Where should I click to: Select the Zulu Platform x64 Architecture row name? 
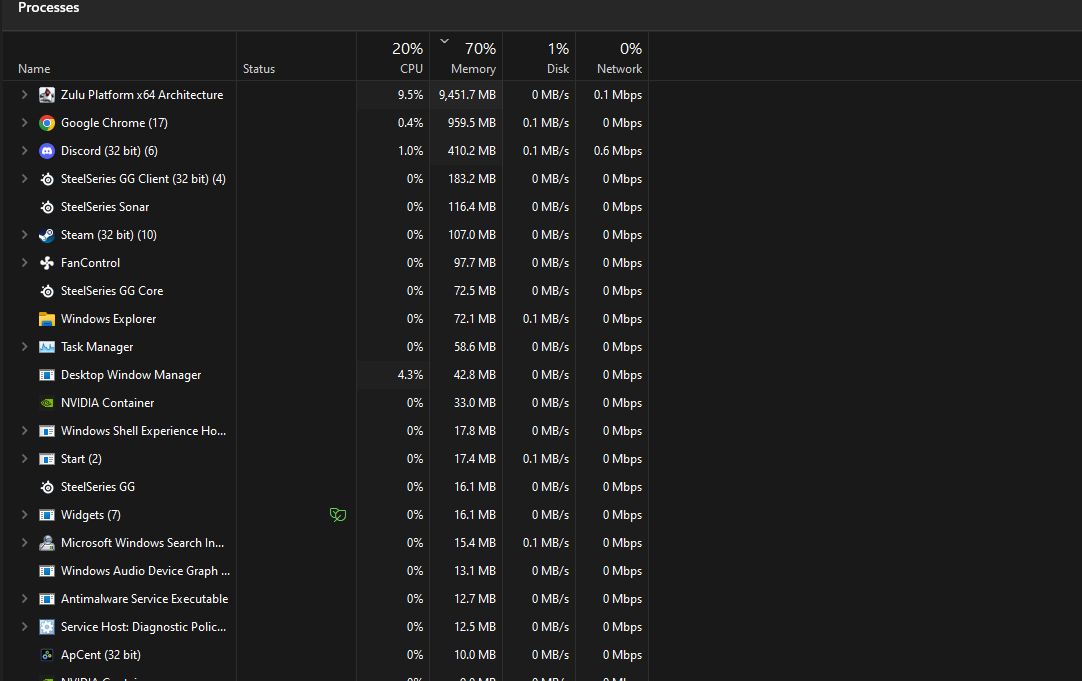point(141,95)
